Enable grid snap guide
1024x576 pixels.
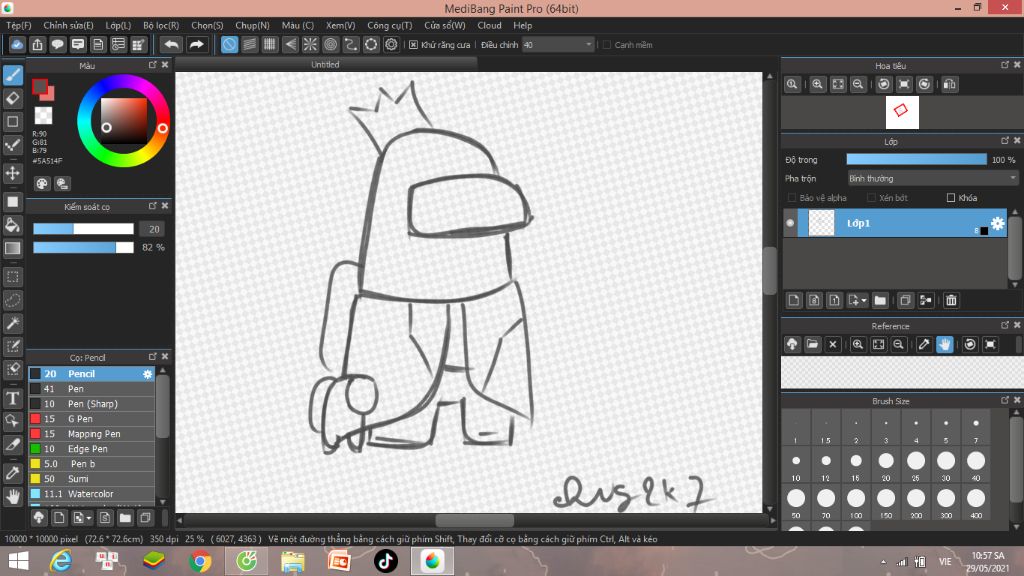click(270, 44)
